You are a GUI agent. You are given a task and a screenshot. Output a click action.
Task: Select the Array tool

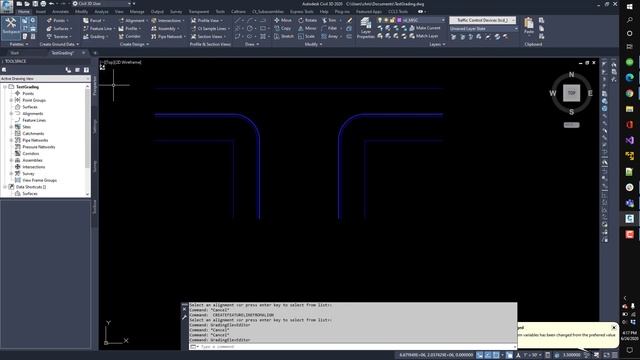click(x=330, y=36)
